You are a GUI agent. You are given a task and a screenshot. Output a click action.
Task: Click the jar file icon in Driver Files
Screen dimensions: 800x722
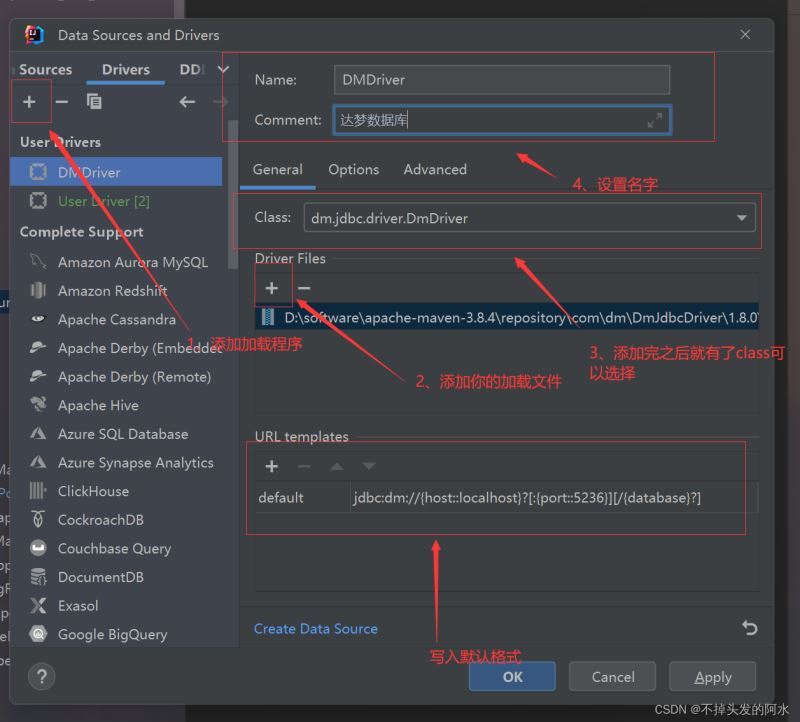(267, 317)
